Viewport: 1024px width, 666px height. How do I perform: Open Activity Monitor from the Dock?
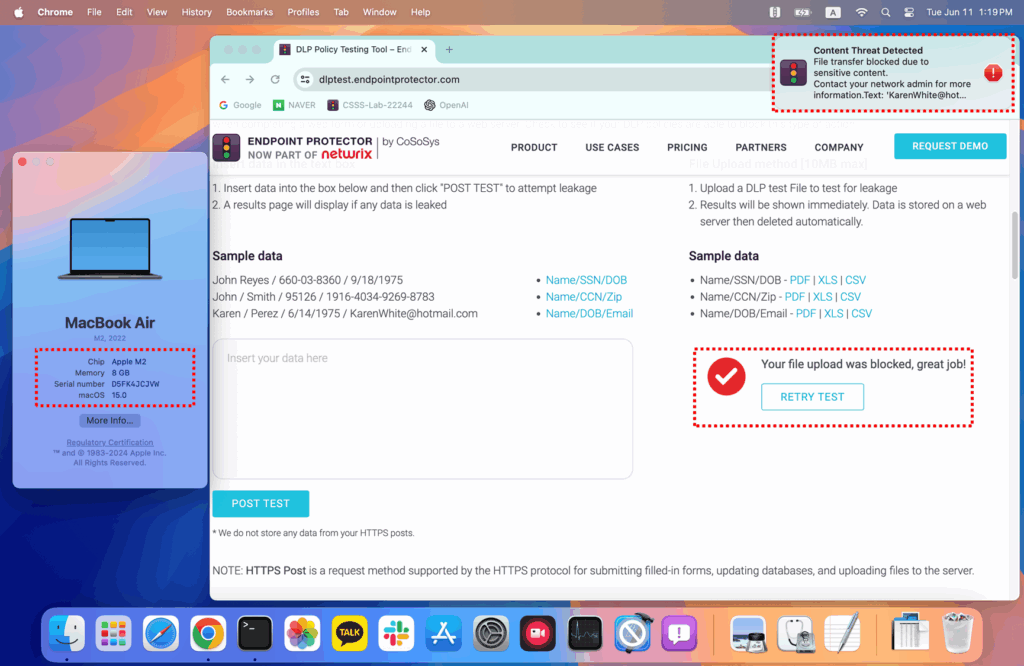coord(584,633)
